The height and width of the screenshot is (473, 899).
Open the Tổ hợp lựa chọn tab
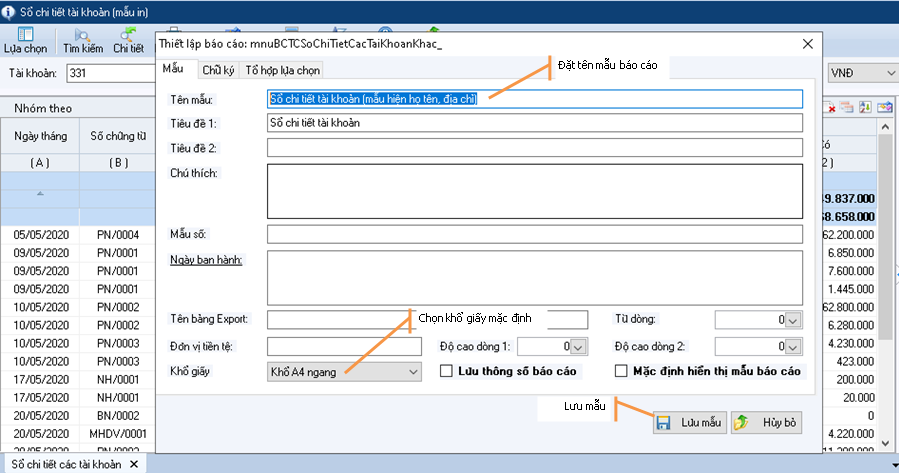click(283, 69)
